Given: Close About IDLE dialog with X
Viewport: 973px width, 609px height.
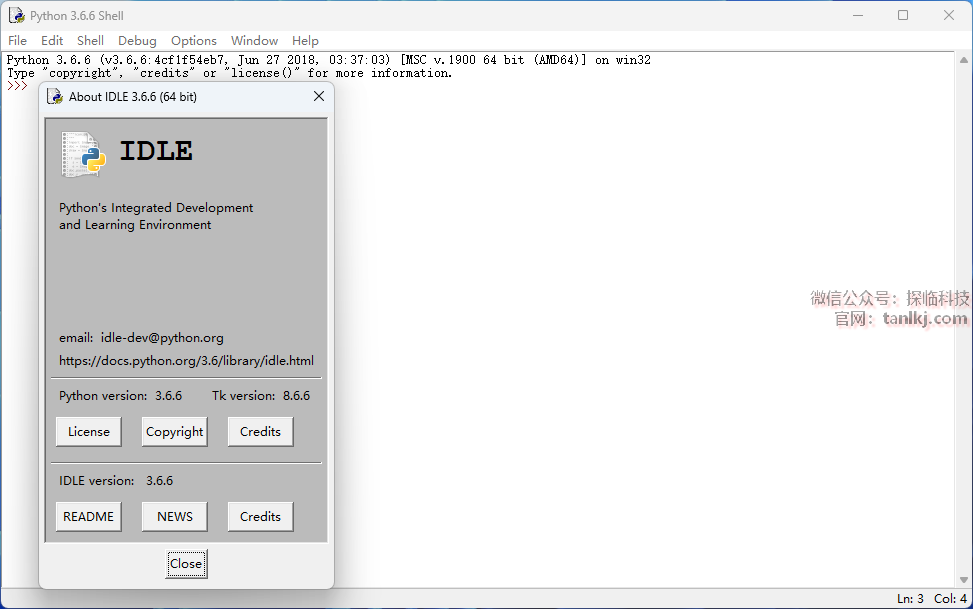Looking at the screenshot, I should (319, 96).
